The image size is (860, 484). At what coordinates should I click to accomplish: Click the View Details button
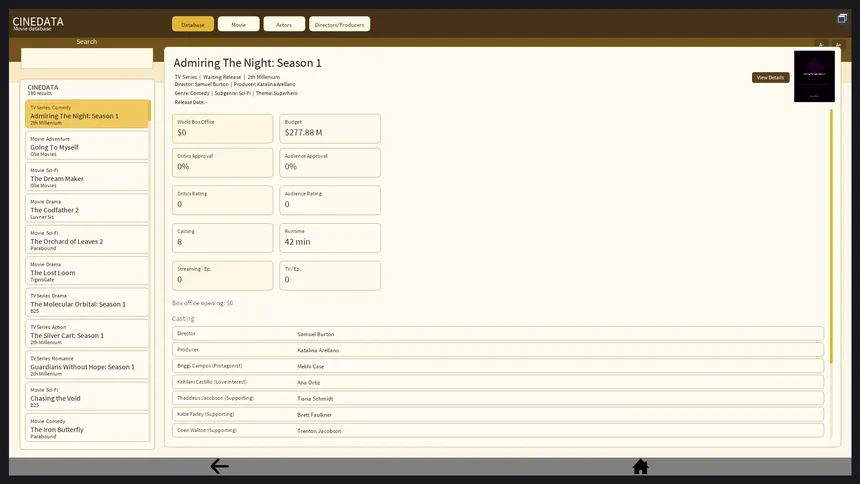point(770,77)
